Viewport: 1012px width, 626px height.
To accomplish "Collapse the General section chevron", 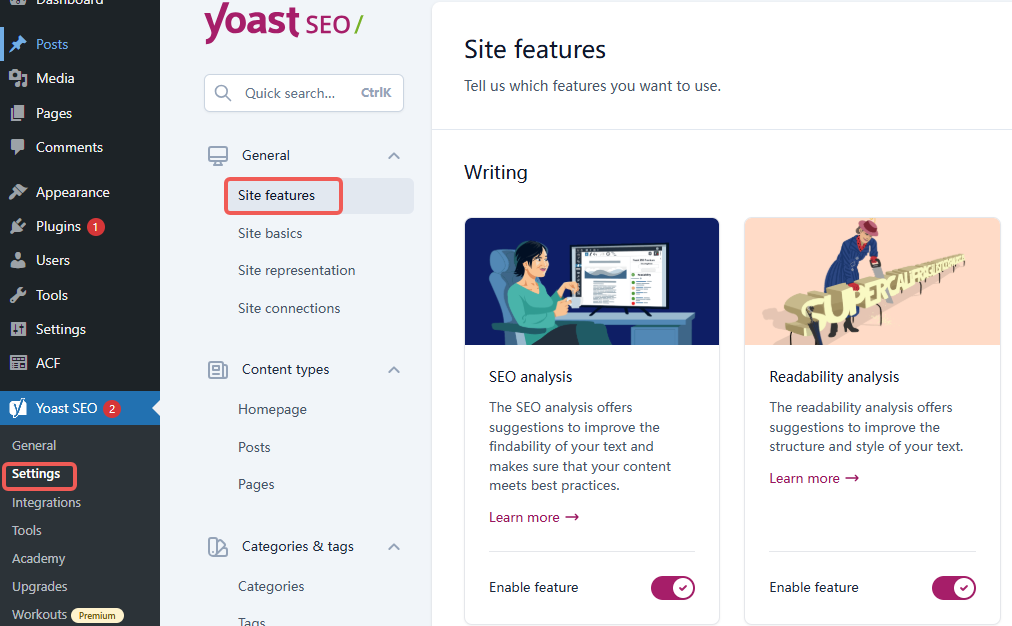I will click(394, 156).
